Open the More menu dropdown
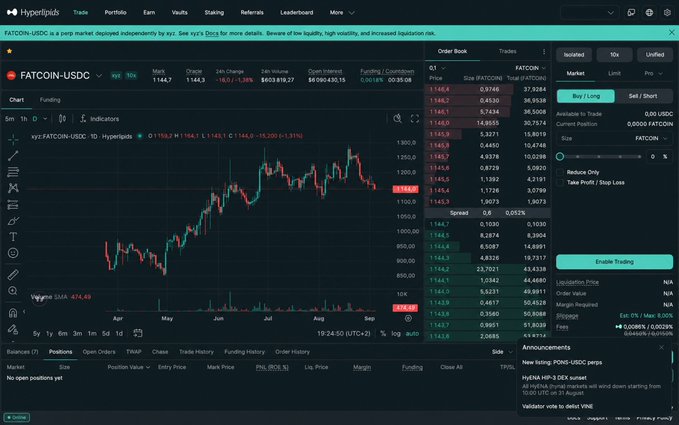 coord(342,13)
